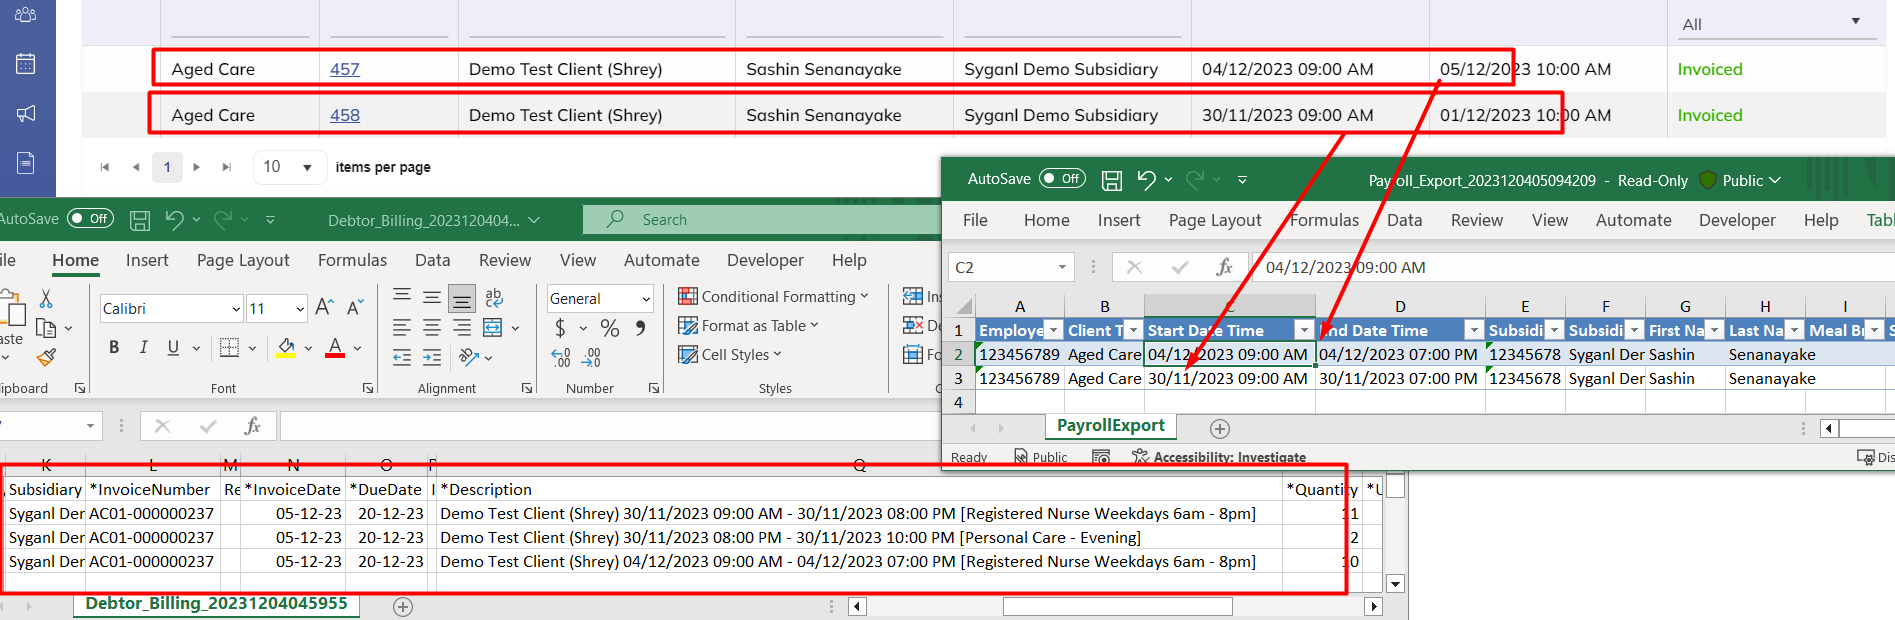This screenshot has width=1895, height=620.
Task: Click the Wrap Text icon in Alignment
Action: tap(494, 298)
